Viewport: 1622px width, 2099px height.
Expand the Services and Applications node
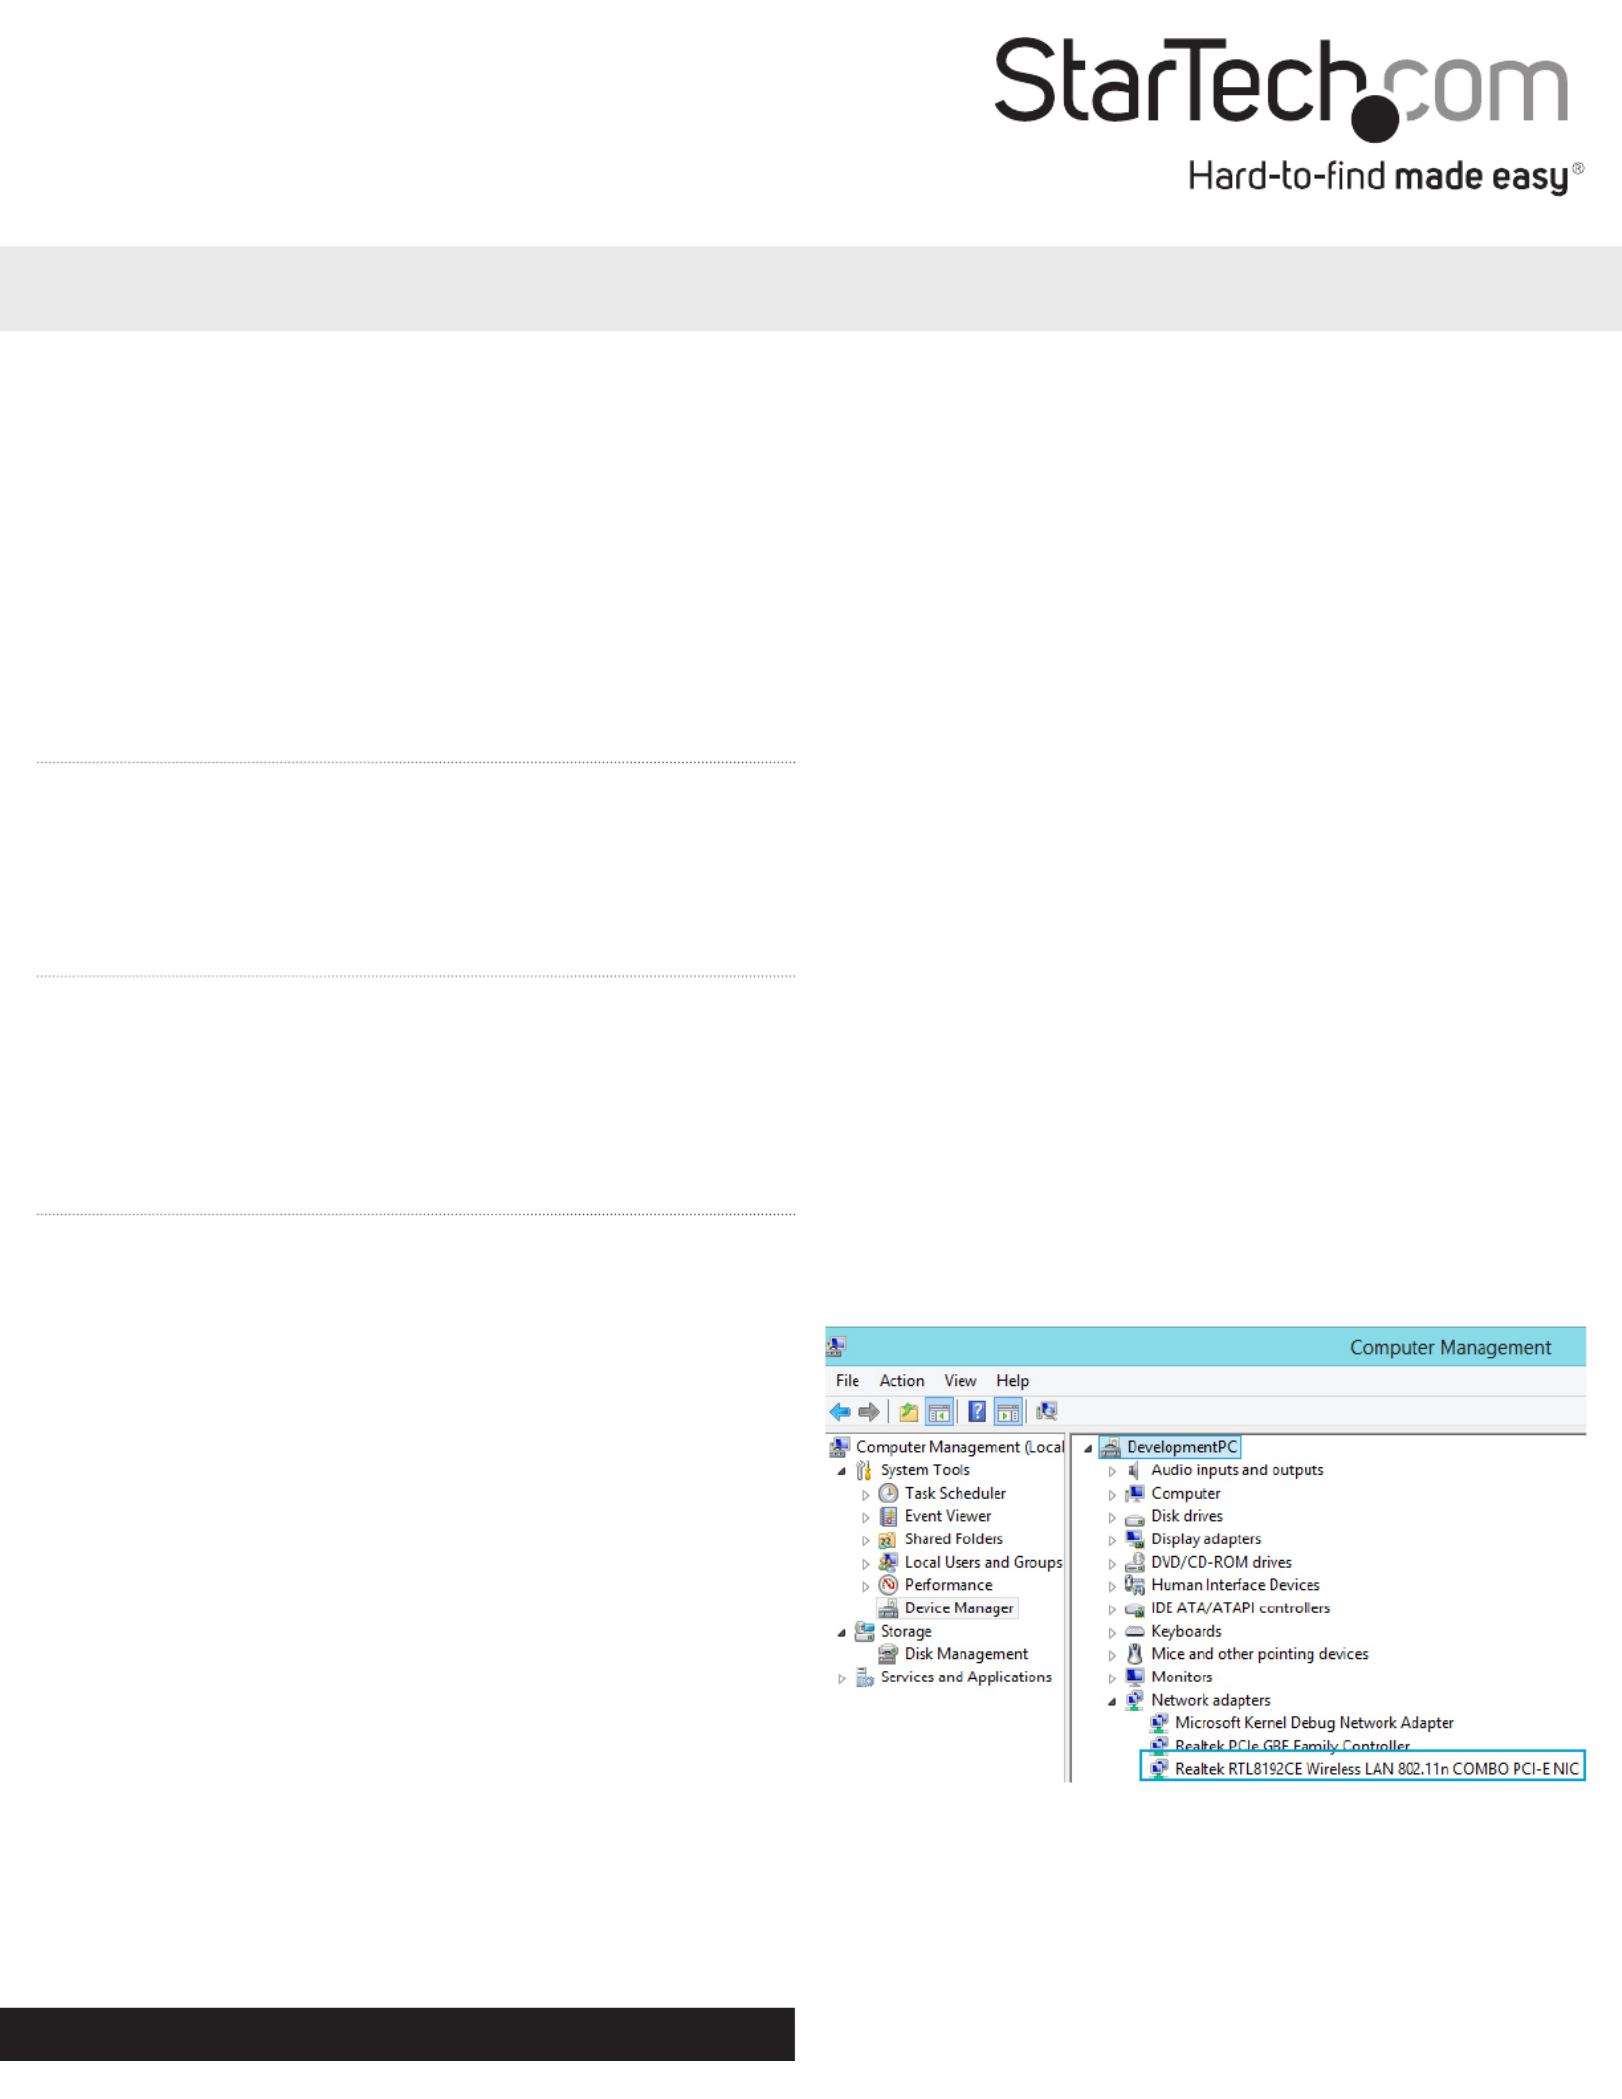click(841, 1678)
